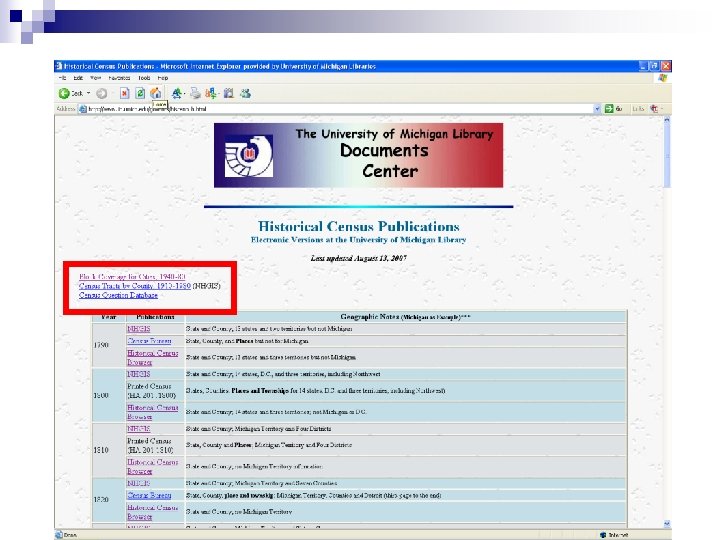Image resolution: width=720 pixels, height=540 pixels.
Task: Select the 'Last updated August 13, 2007' text
Action: pyautogui.click(x=359, y=258)
